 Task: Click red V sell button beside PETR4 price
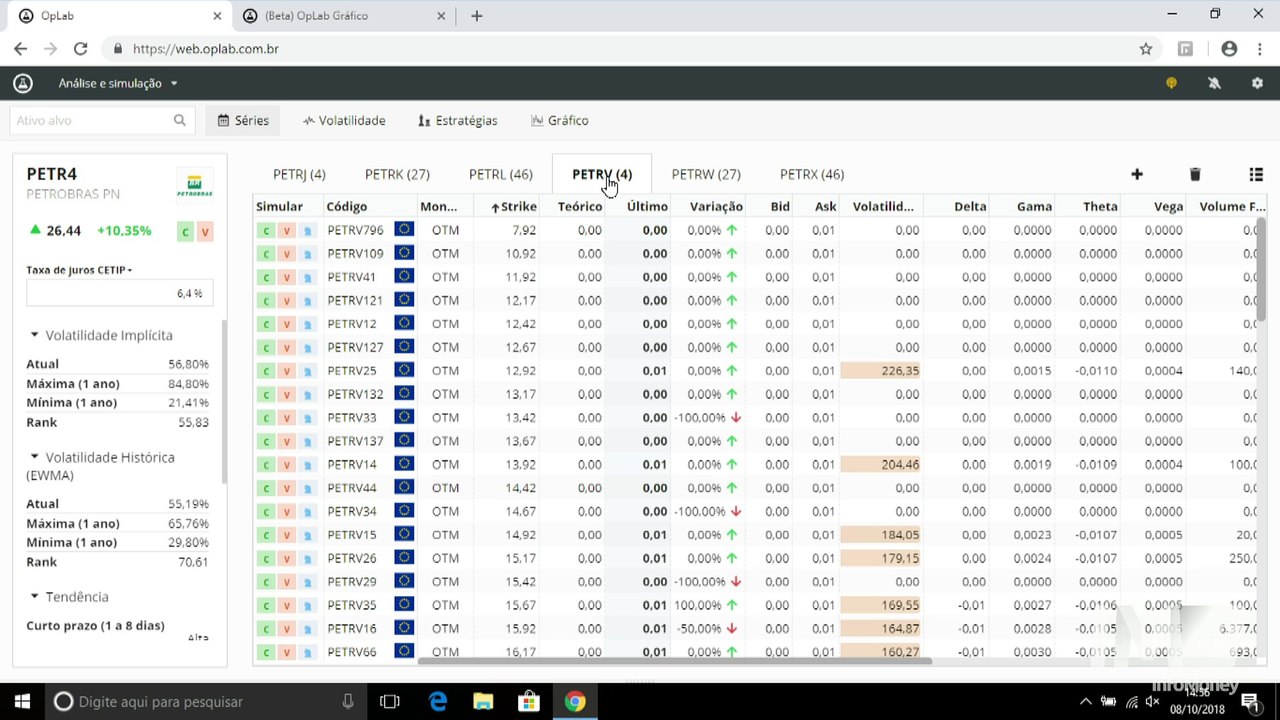pos(205,232)
